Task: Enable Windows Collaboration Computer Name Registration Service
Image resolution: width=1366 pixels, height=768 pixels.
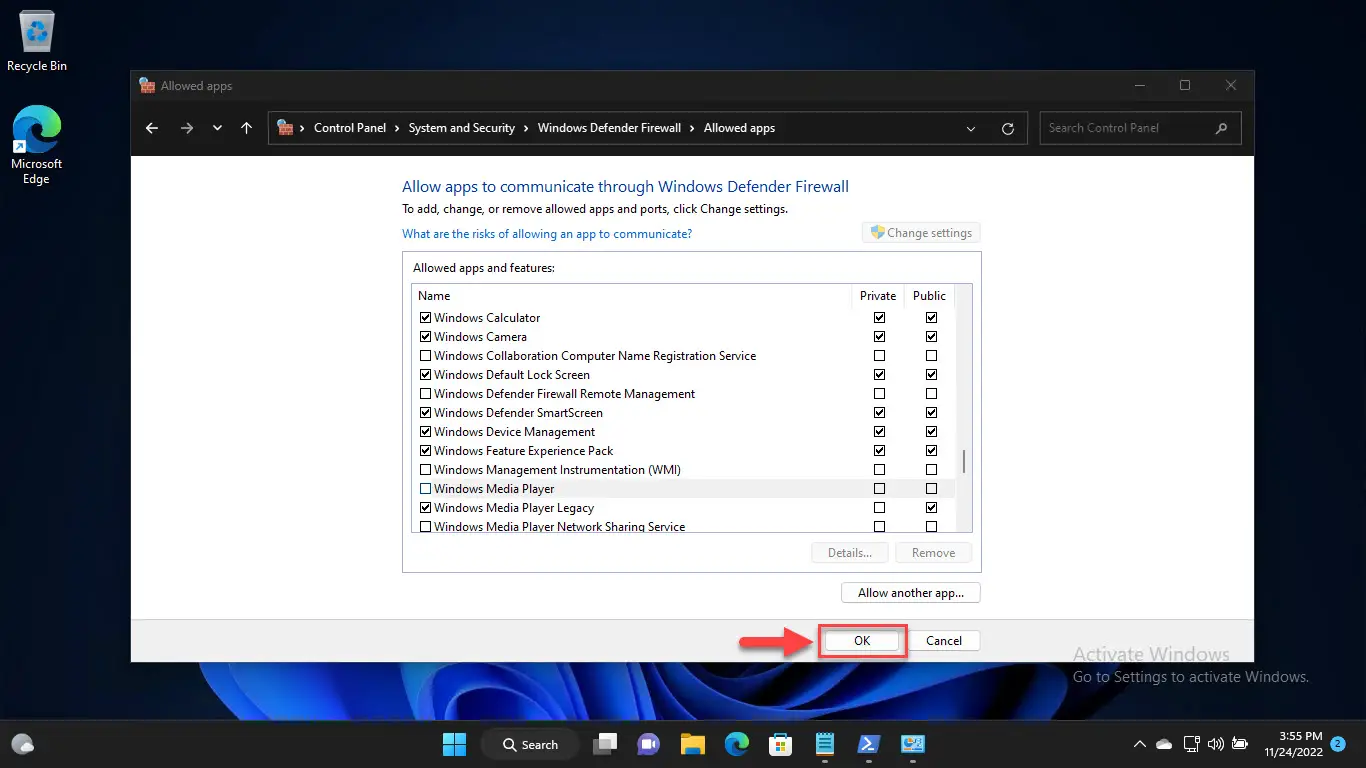Action: coord(425,356)
